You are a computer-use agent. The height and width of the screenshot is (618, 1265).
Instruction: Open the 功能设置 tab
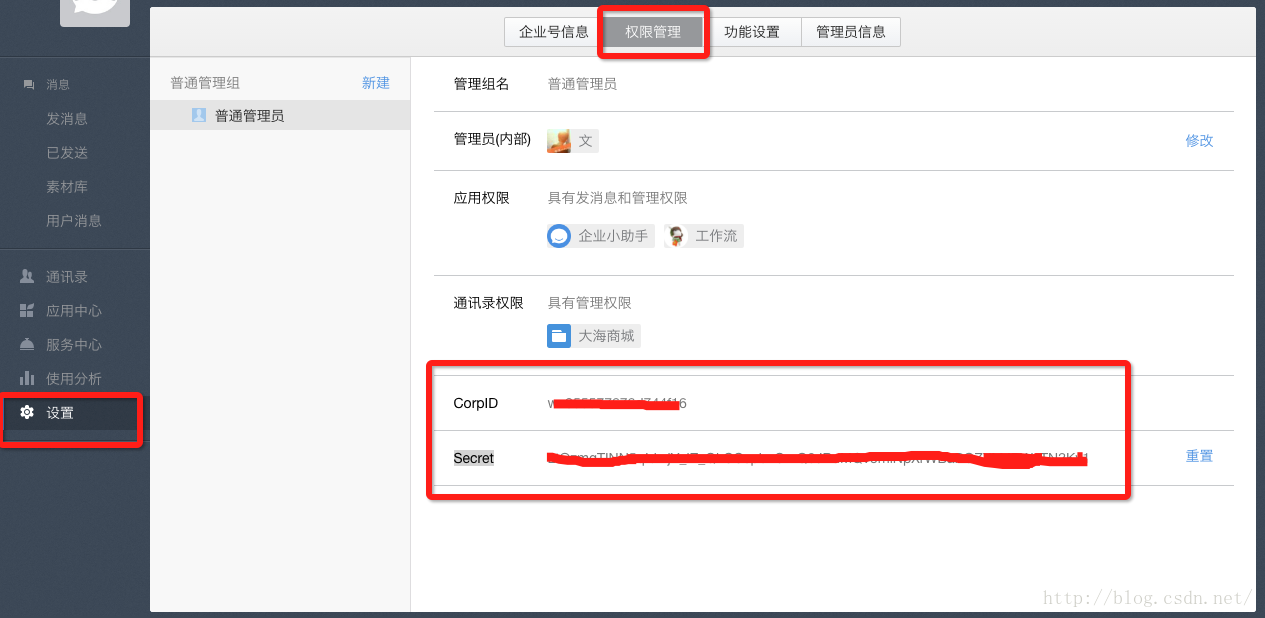752,32
